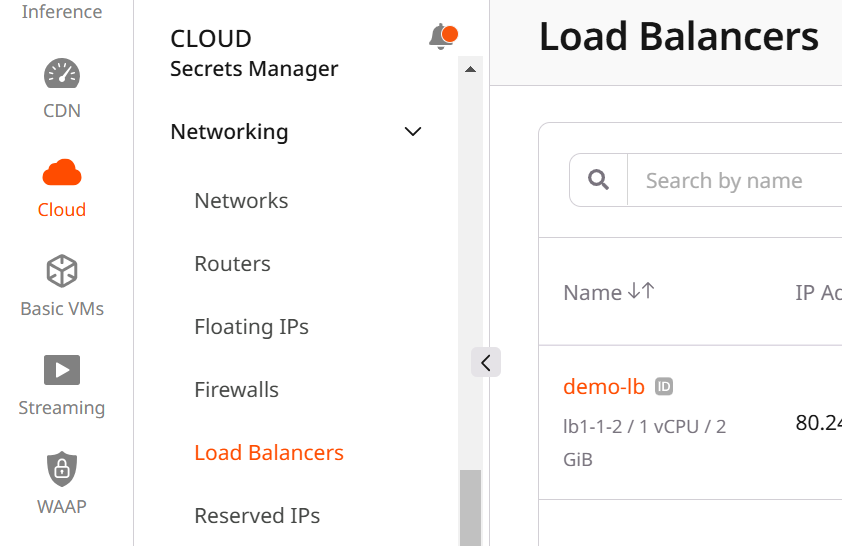
Task: Click the CLOUD panel heading
Action: pos(210,39)
